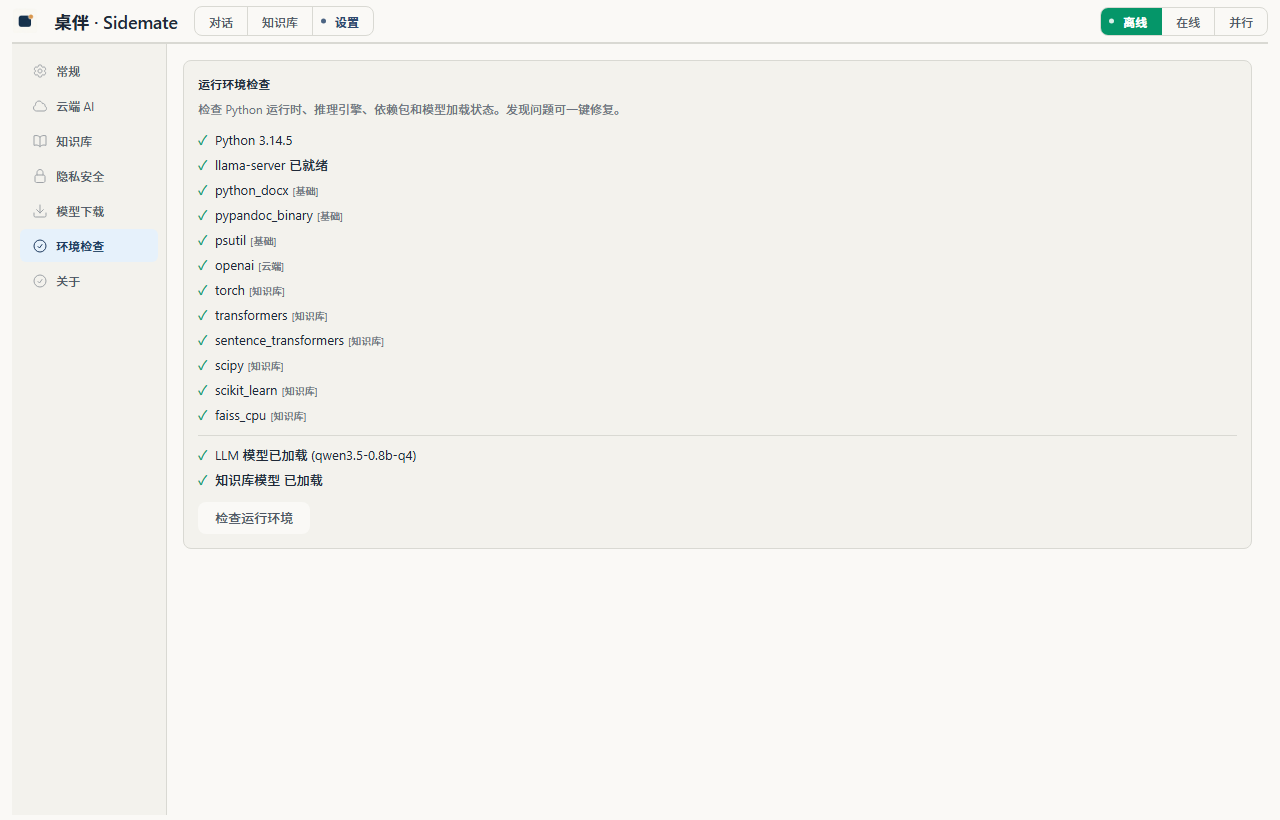Open the 设置 tab
Image resolution: width=1280 pixels, height=820 pixels.
pyautogui.click(x=343, y=22)
